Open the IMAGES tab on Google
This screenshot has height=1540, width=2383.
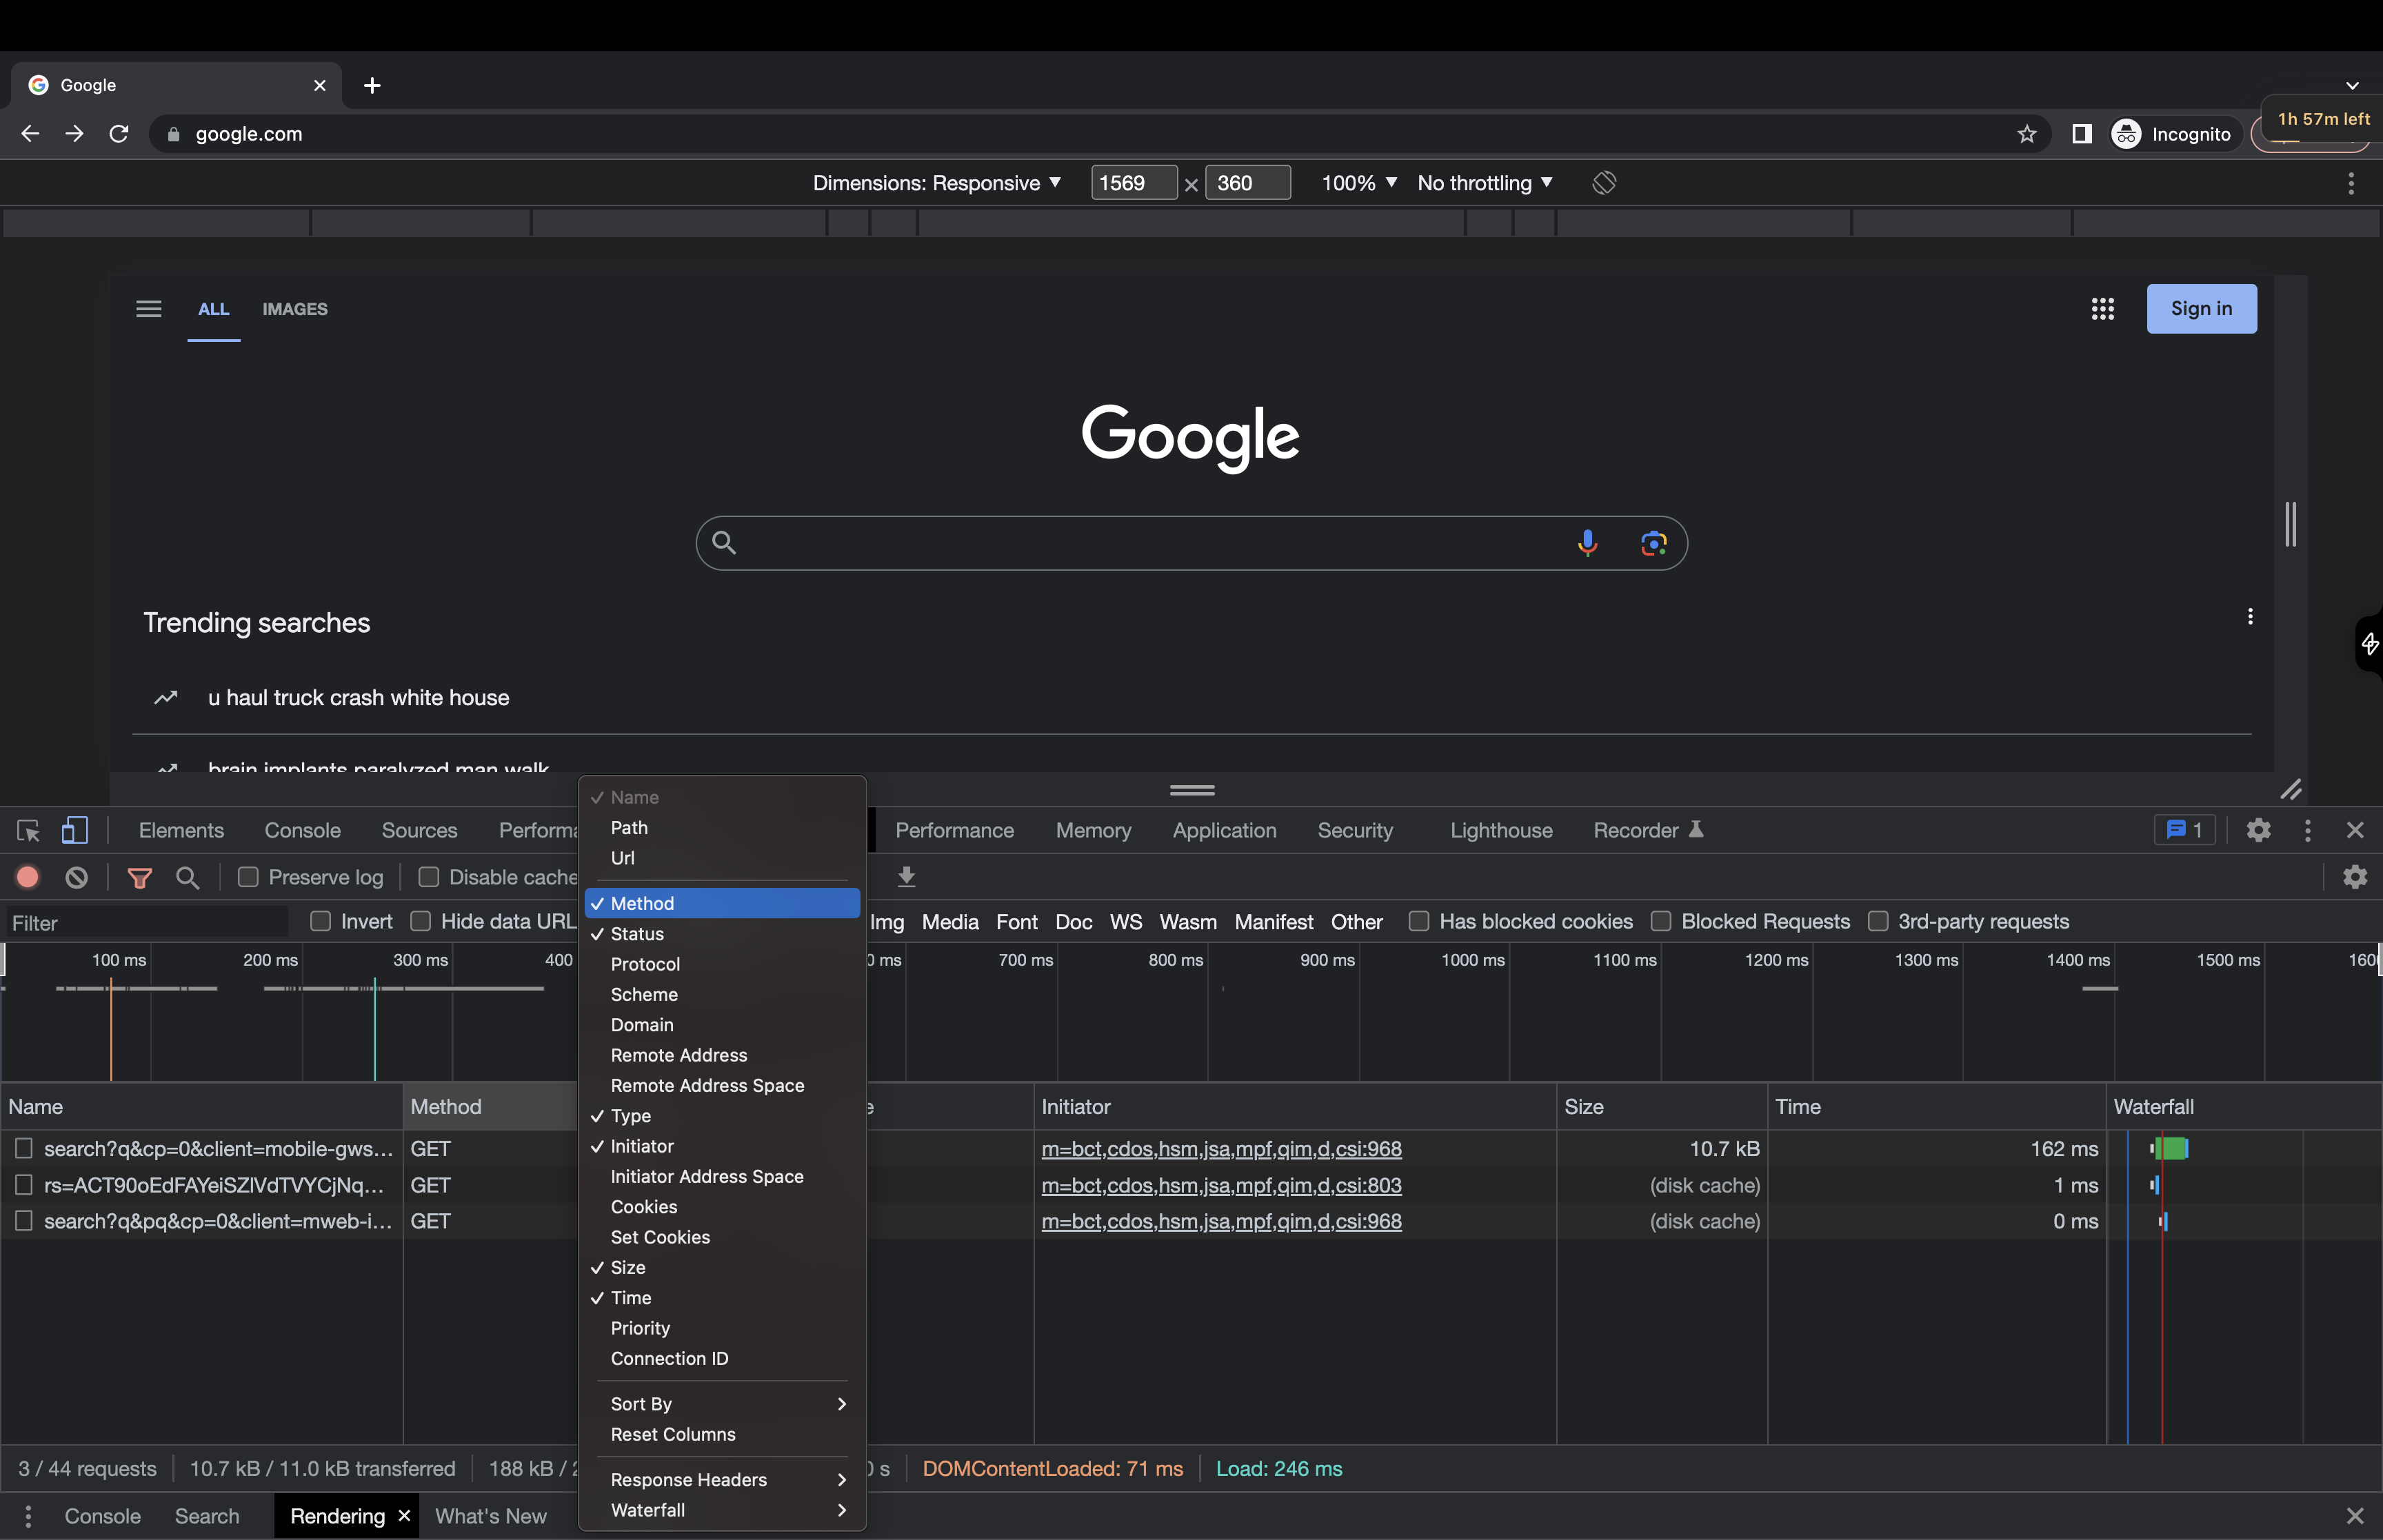295,309
